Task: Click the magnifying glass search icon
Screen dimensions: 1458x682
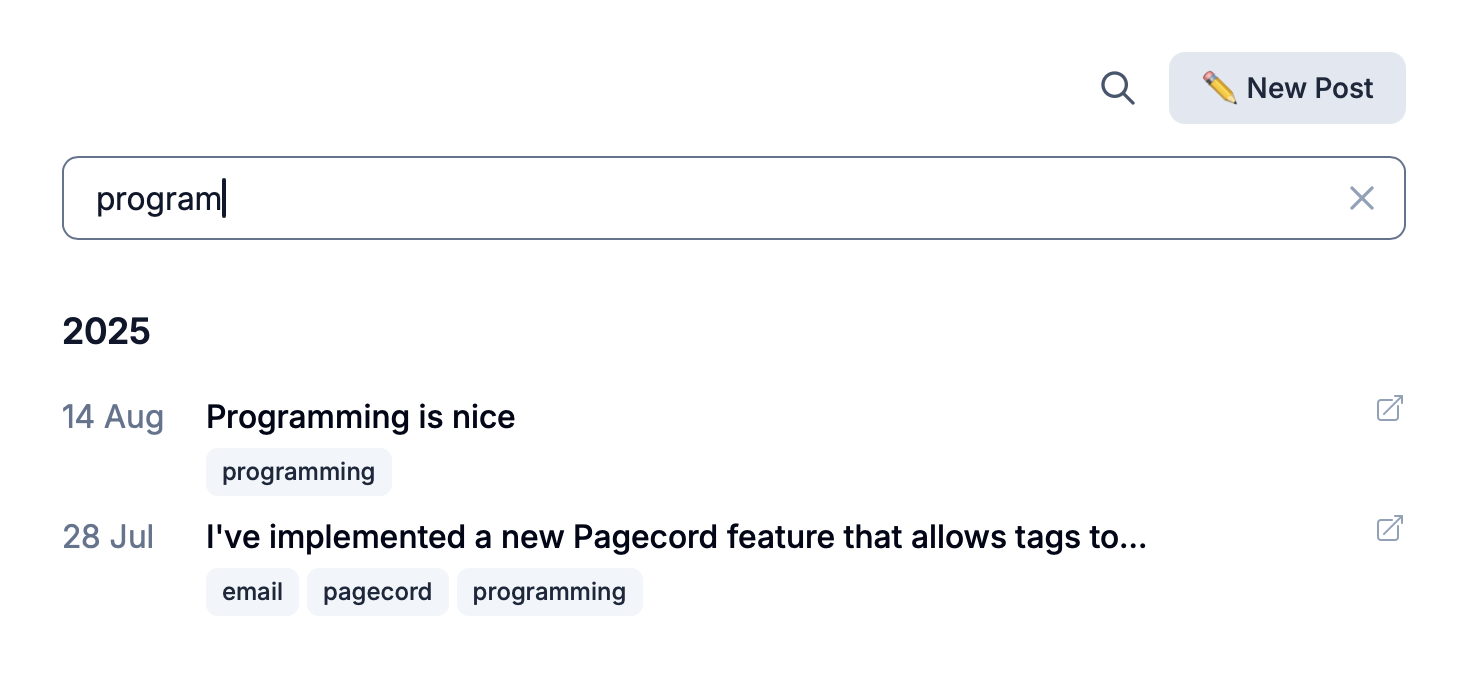Action: (1117, 89)
